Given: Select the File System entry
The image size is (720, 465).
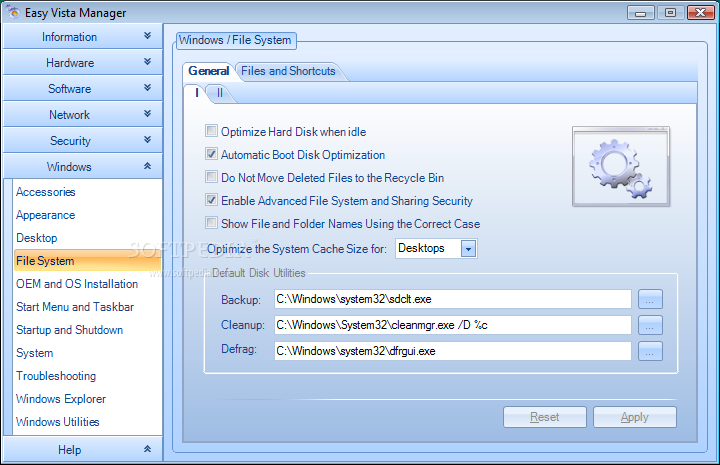Looking at the screenshot, I should tap(88, 261).
